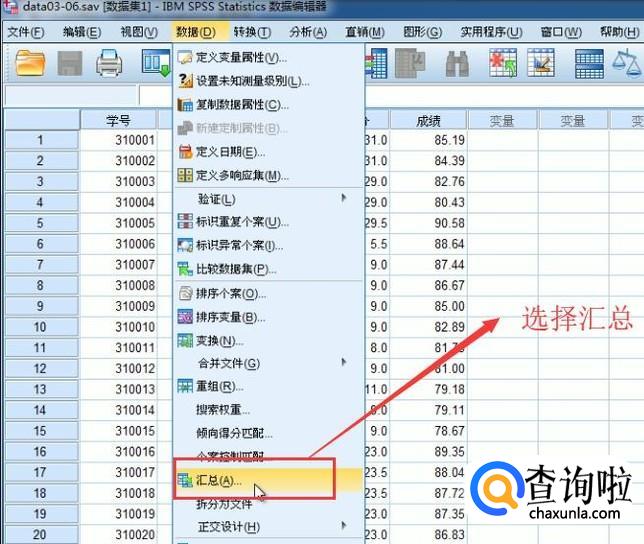
Task: Click the Weight cases scale icon
Action: coord(627,63)
